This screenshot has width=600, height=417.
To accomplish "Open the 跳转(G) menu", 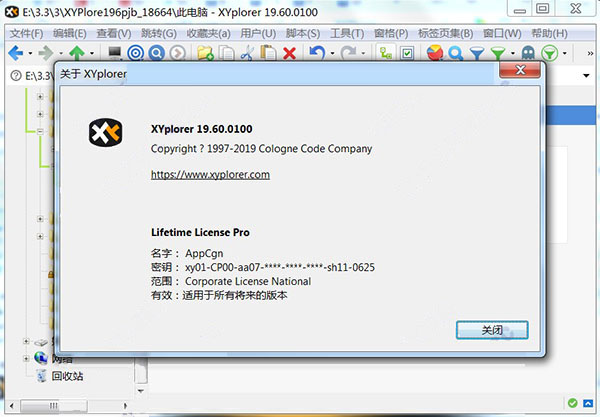I will [x=159, y=33].
